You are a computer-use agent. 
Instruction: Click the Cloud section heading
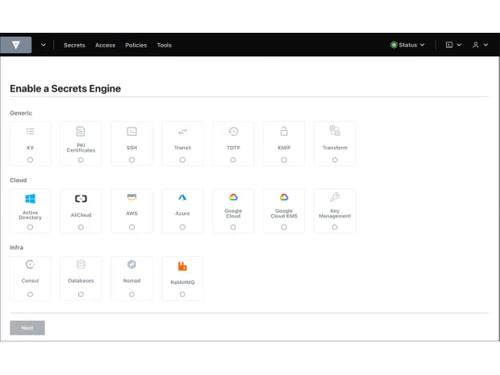(18, 180)
